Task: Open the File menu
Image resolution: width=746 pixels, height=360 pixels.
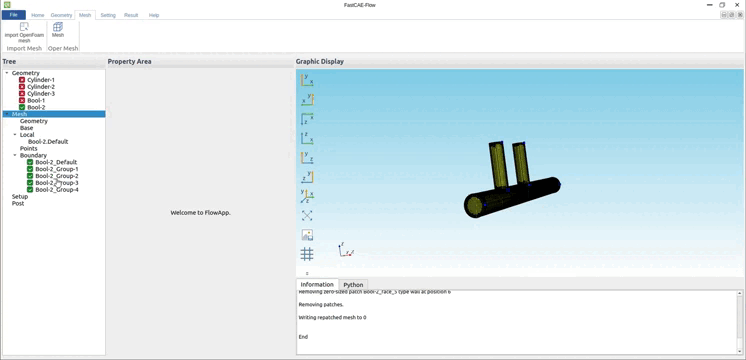Action: [x=14, y=15]
